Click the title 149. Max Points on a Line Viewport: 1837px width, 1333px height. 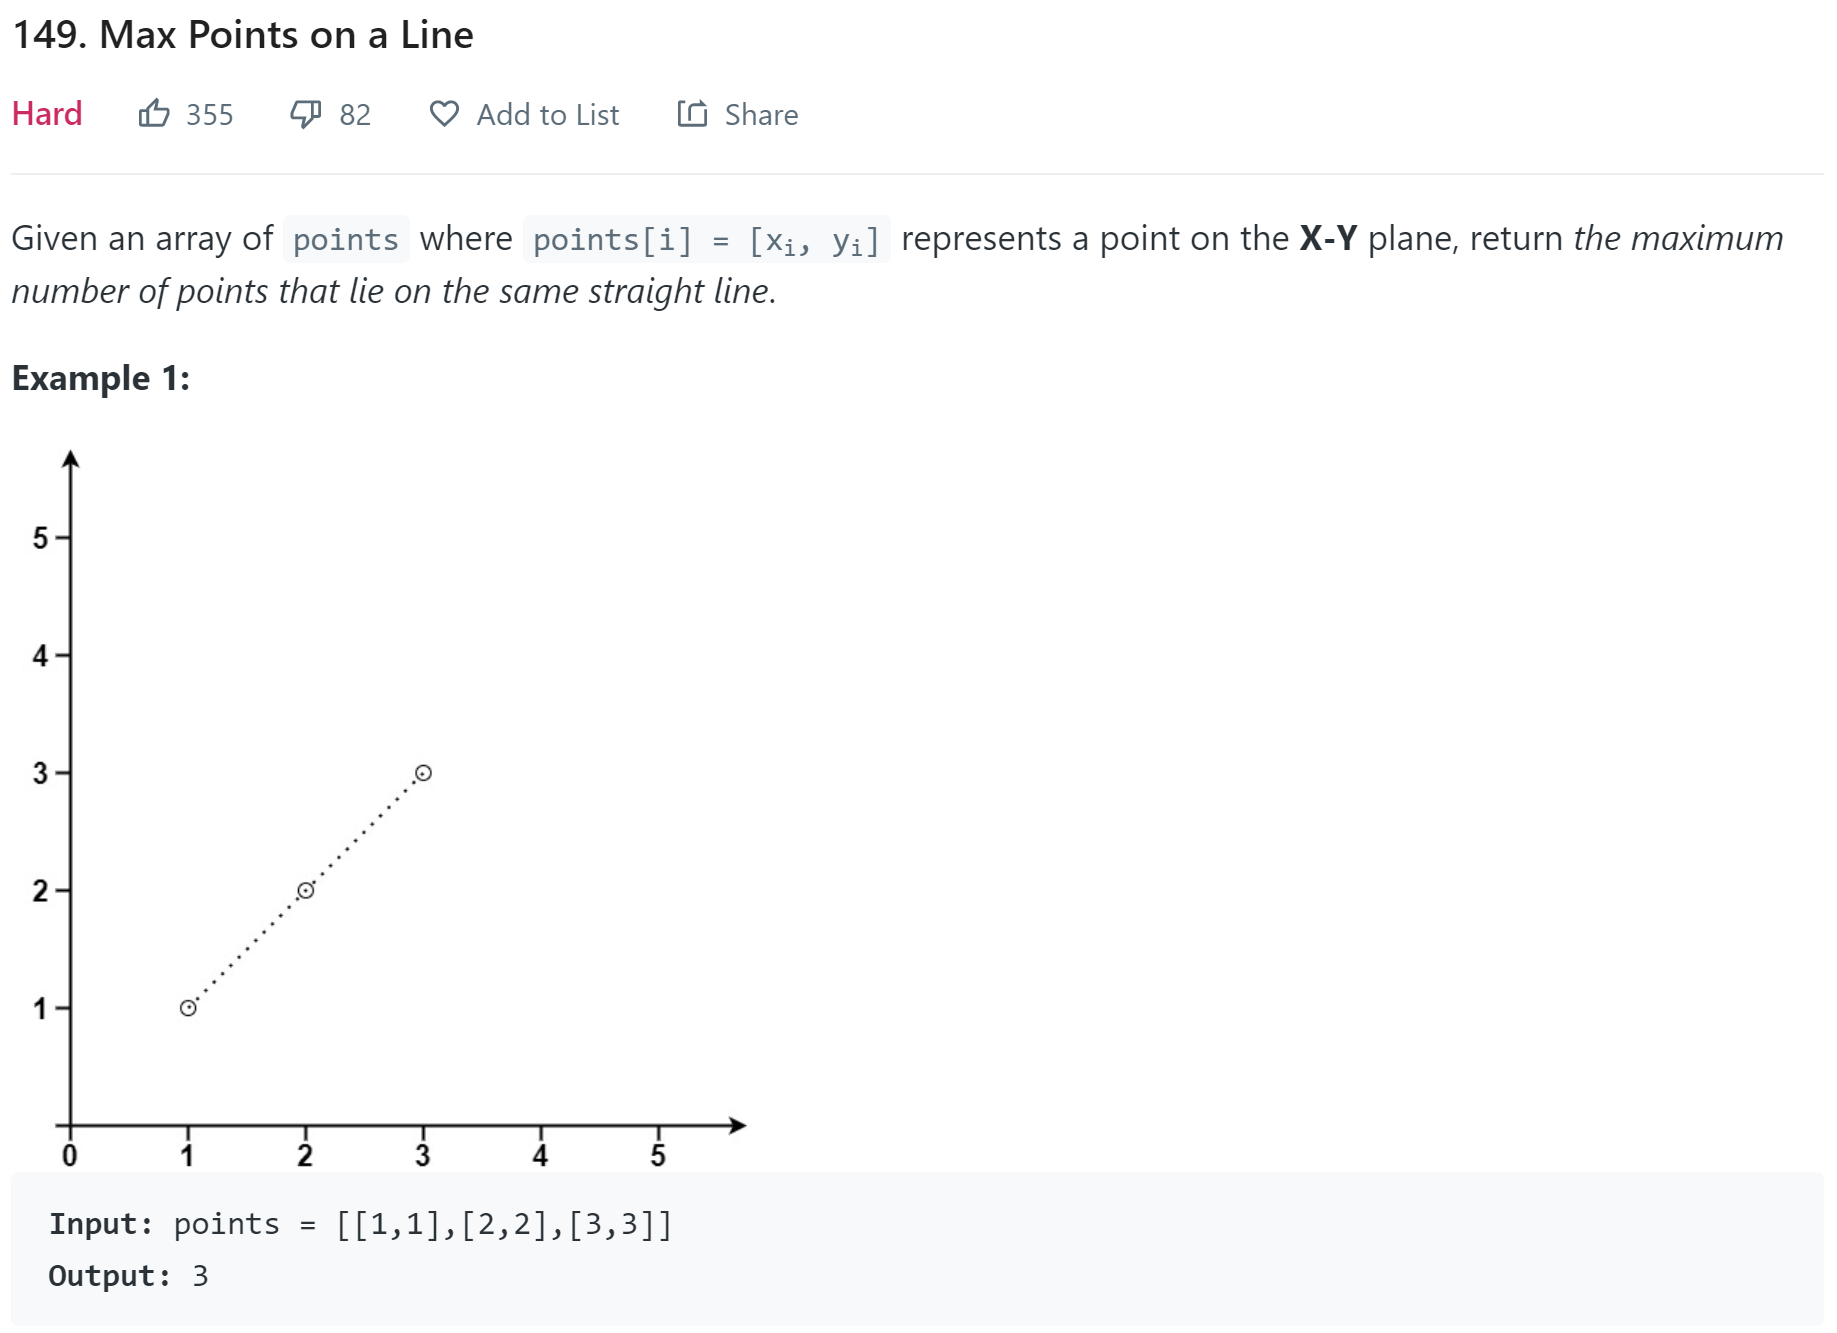pyautogui.click(x=243, y=35)
